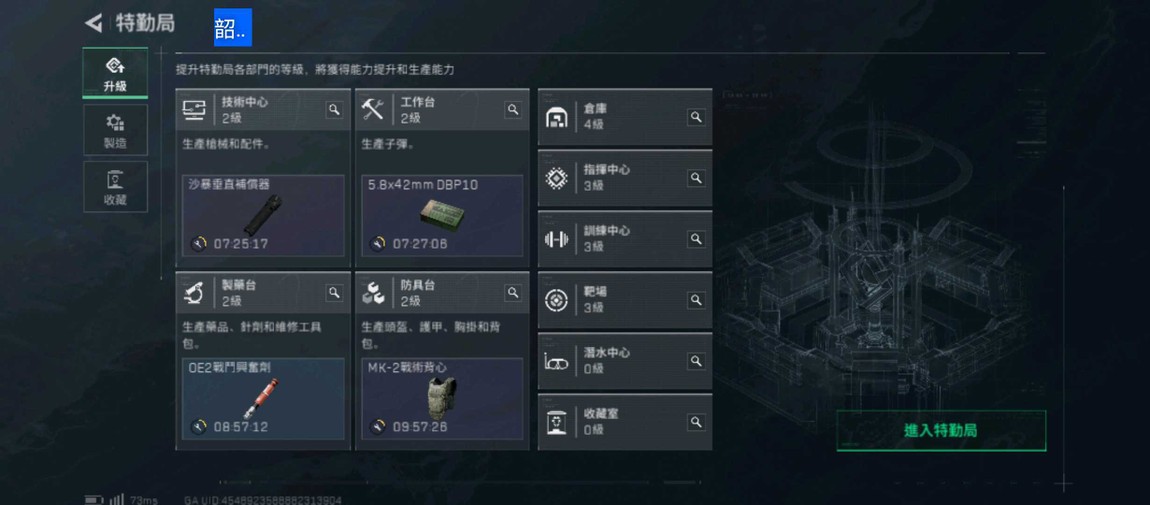Image resolution: width=1150 pixels, height=505 pixels.
Task: Click the magnifier icon for 倉庫
Action: pos(696,117)
